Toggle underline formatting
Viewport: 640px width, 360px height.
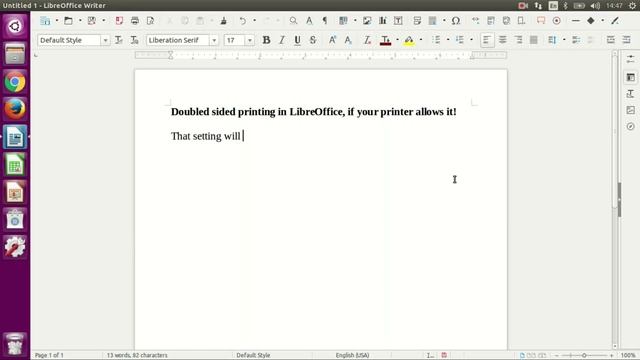(x=297, y=40)
